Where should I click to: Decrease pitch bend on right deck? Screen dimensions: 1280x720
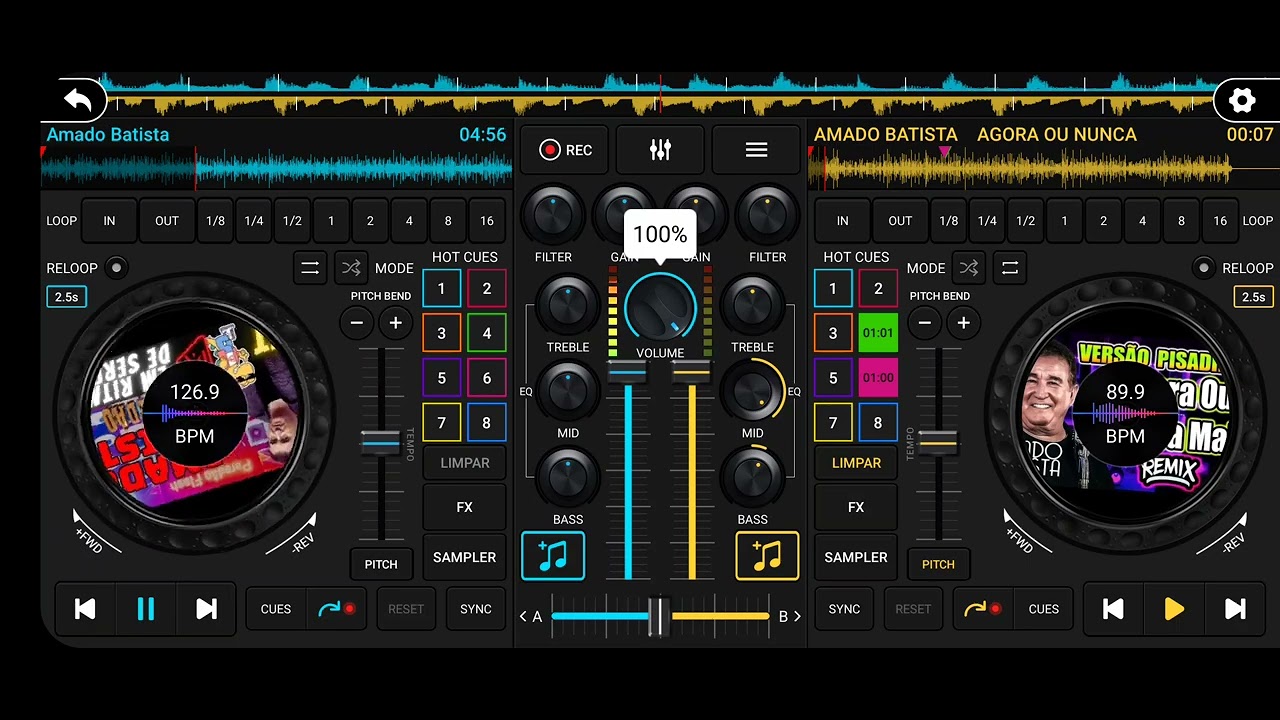pyautogui.click(x=925, y=323)
